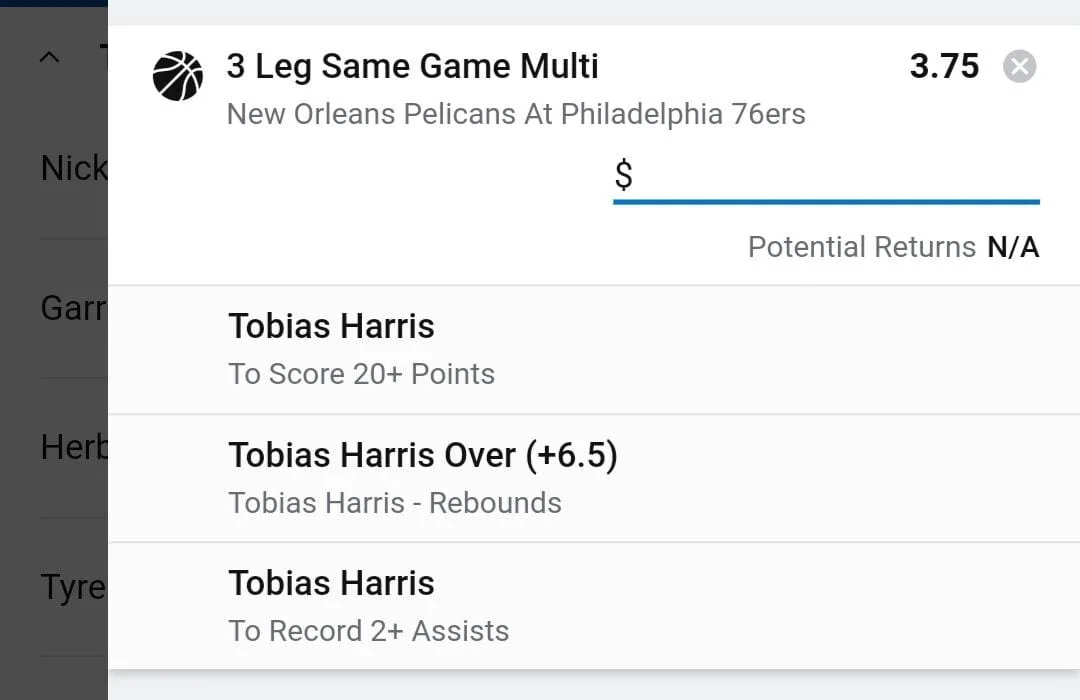Click the To Record 2+ Assists text
Viewport: 1080px width, 700px height.
click(x=368, y=631)
